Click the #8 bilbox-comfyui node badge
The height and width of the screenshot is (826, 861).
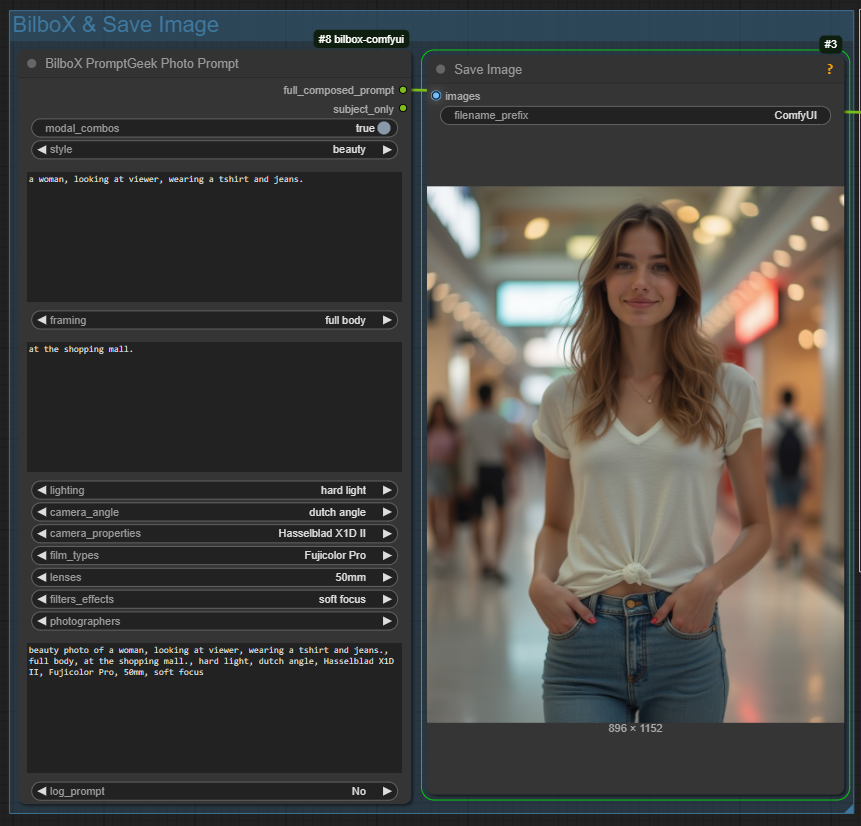point(361,39)
